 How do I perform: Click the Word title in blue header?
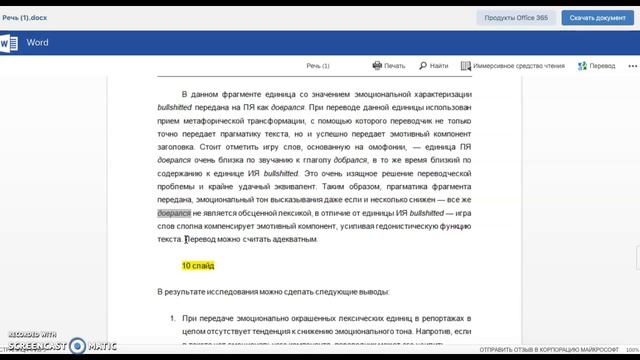(x=38, y=42)
